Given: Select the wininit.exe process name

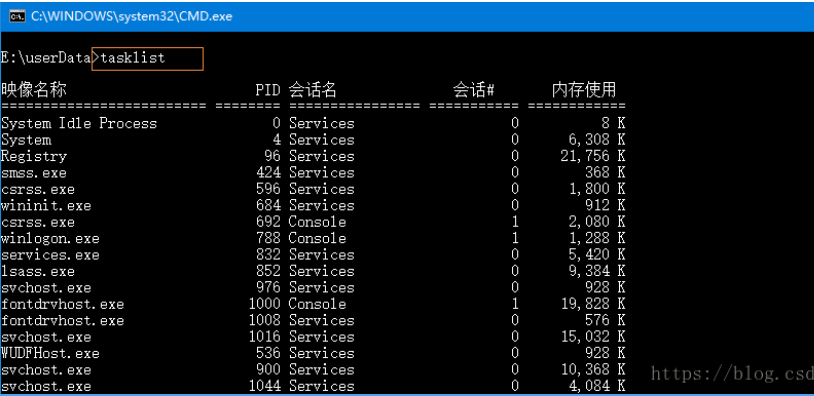Looking at the screenshot, I should pyautogui.click(x=46, y=206).
